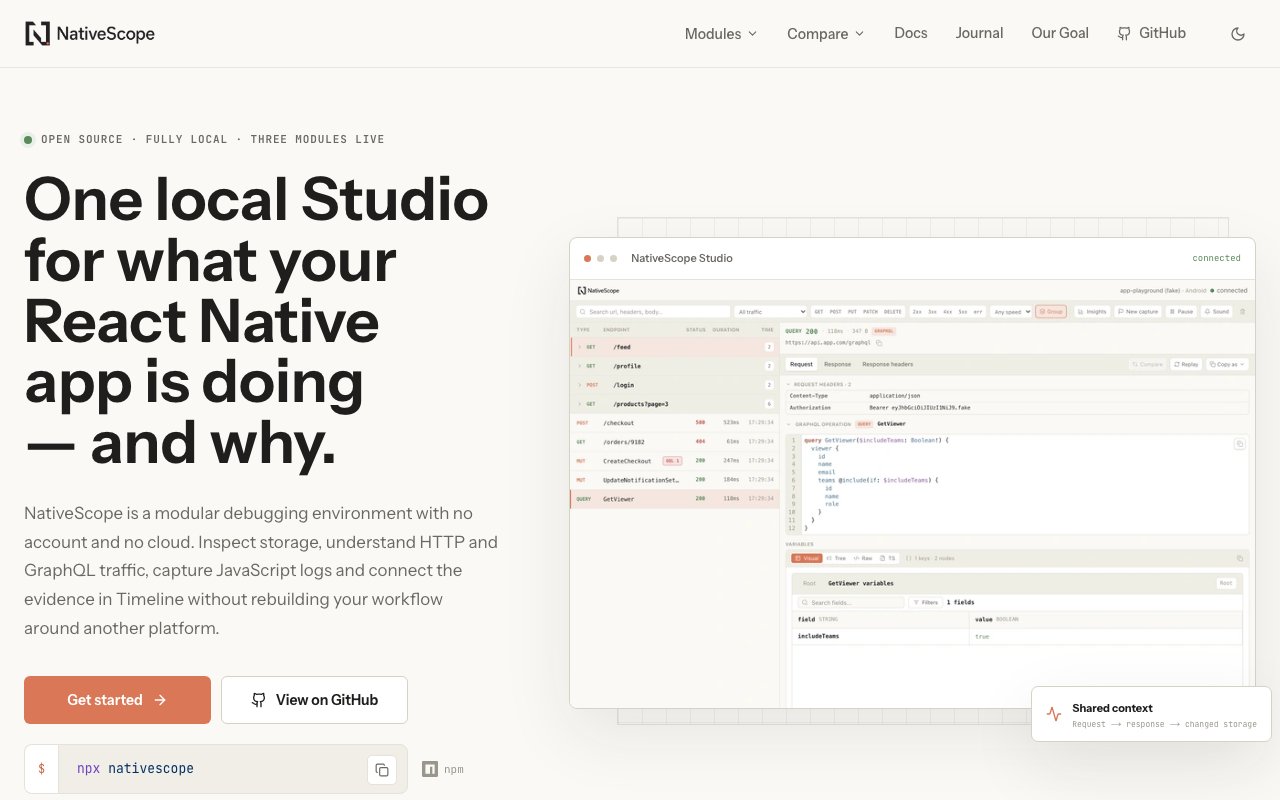The height and width of the screenshot is (800, 1280).
Task: Toggle the Group button in Studio toolbar
Action: tap(1051, 312)
